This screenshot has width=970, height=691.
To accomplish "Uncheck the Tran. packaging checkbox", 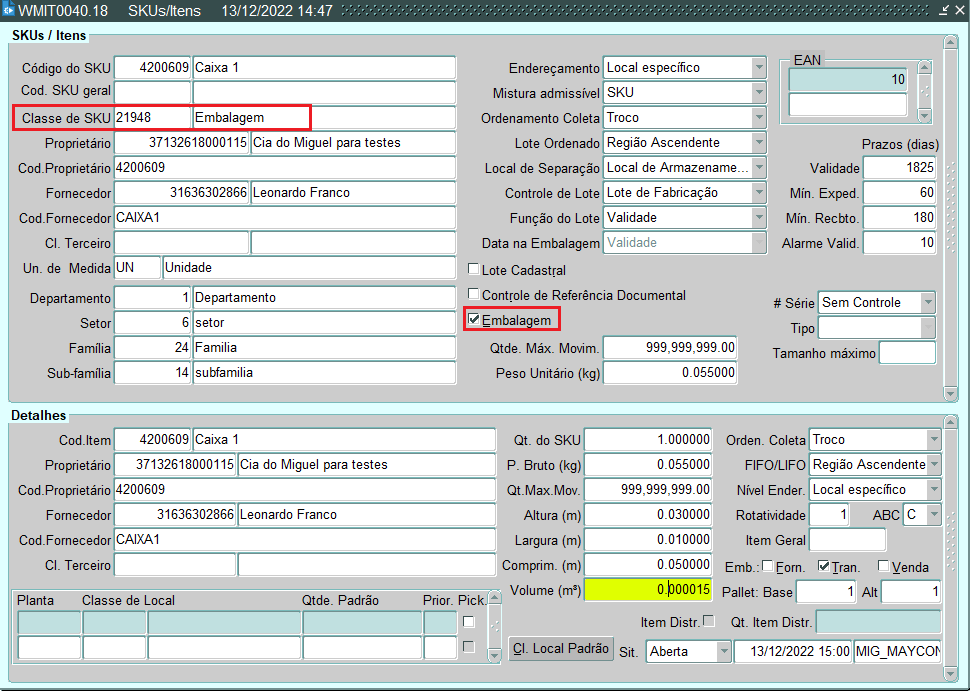I will (823, 565).
